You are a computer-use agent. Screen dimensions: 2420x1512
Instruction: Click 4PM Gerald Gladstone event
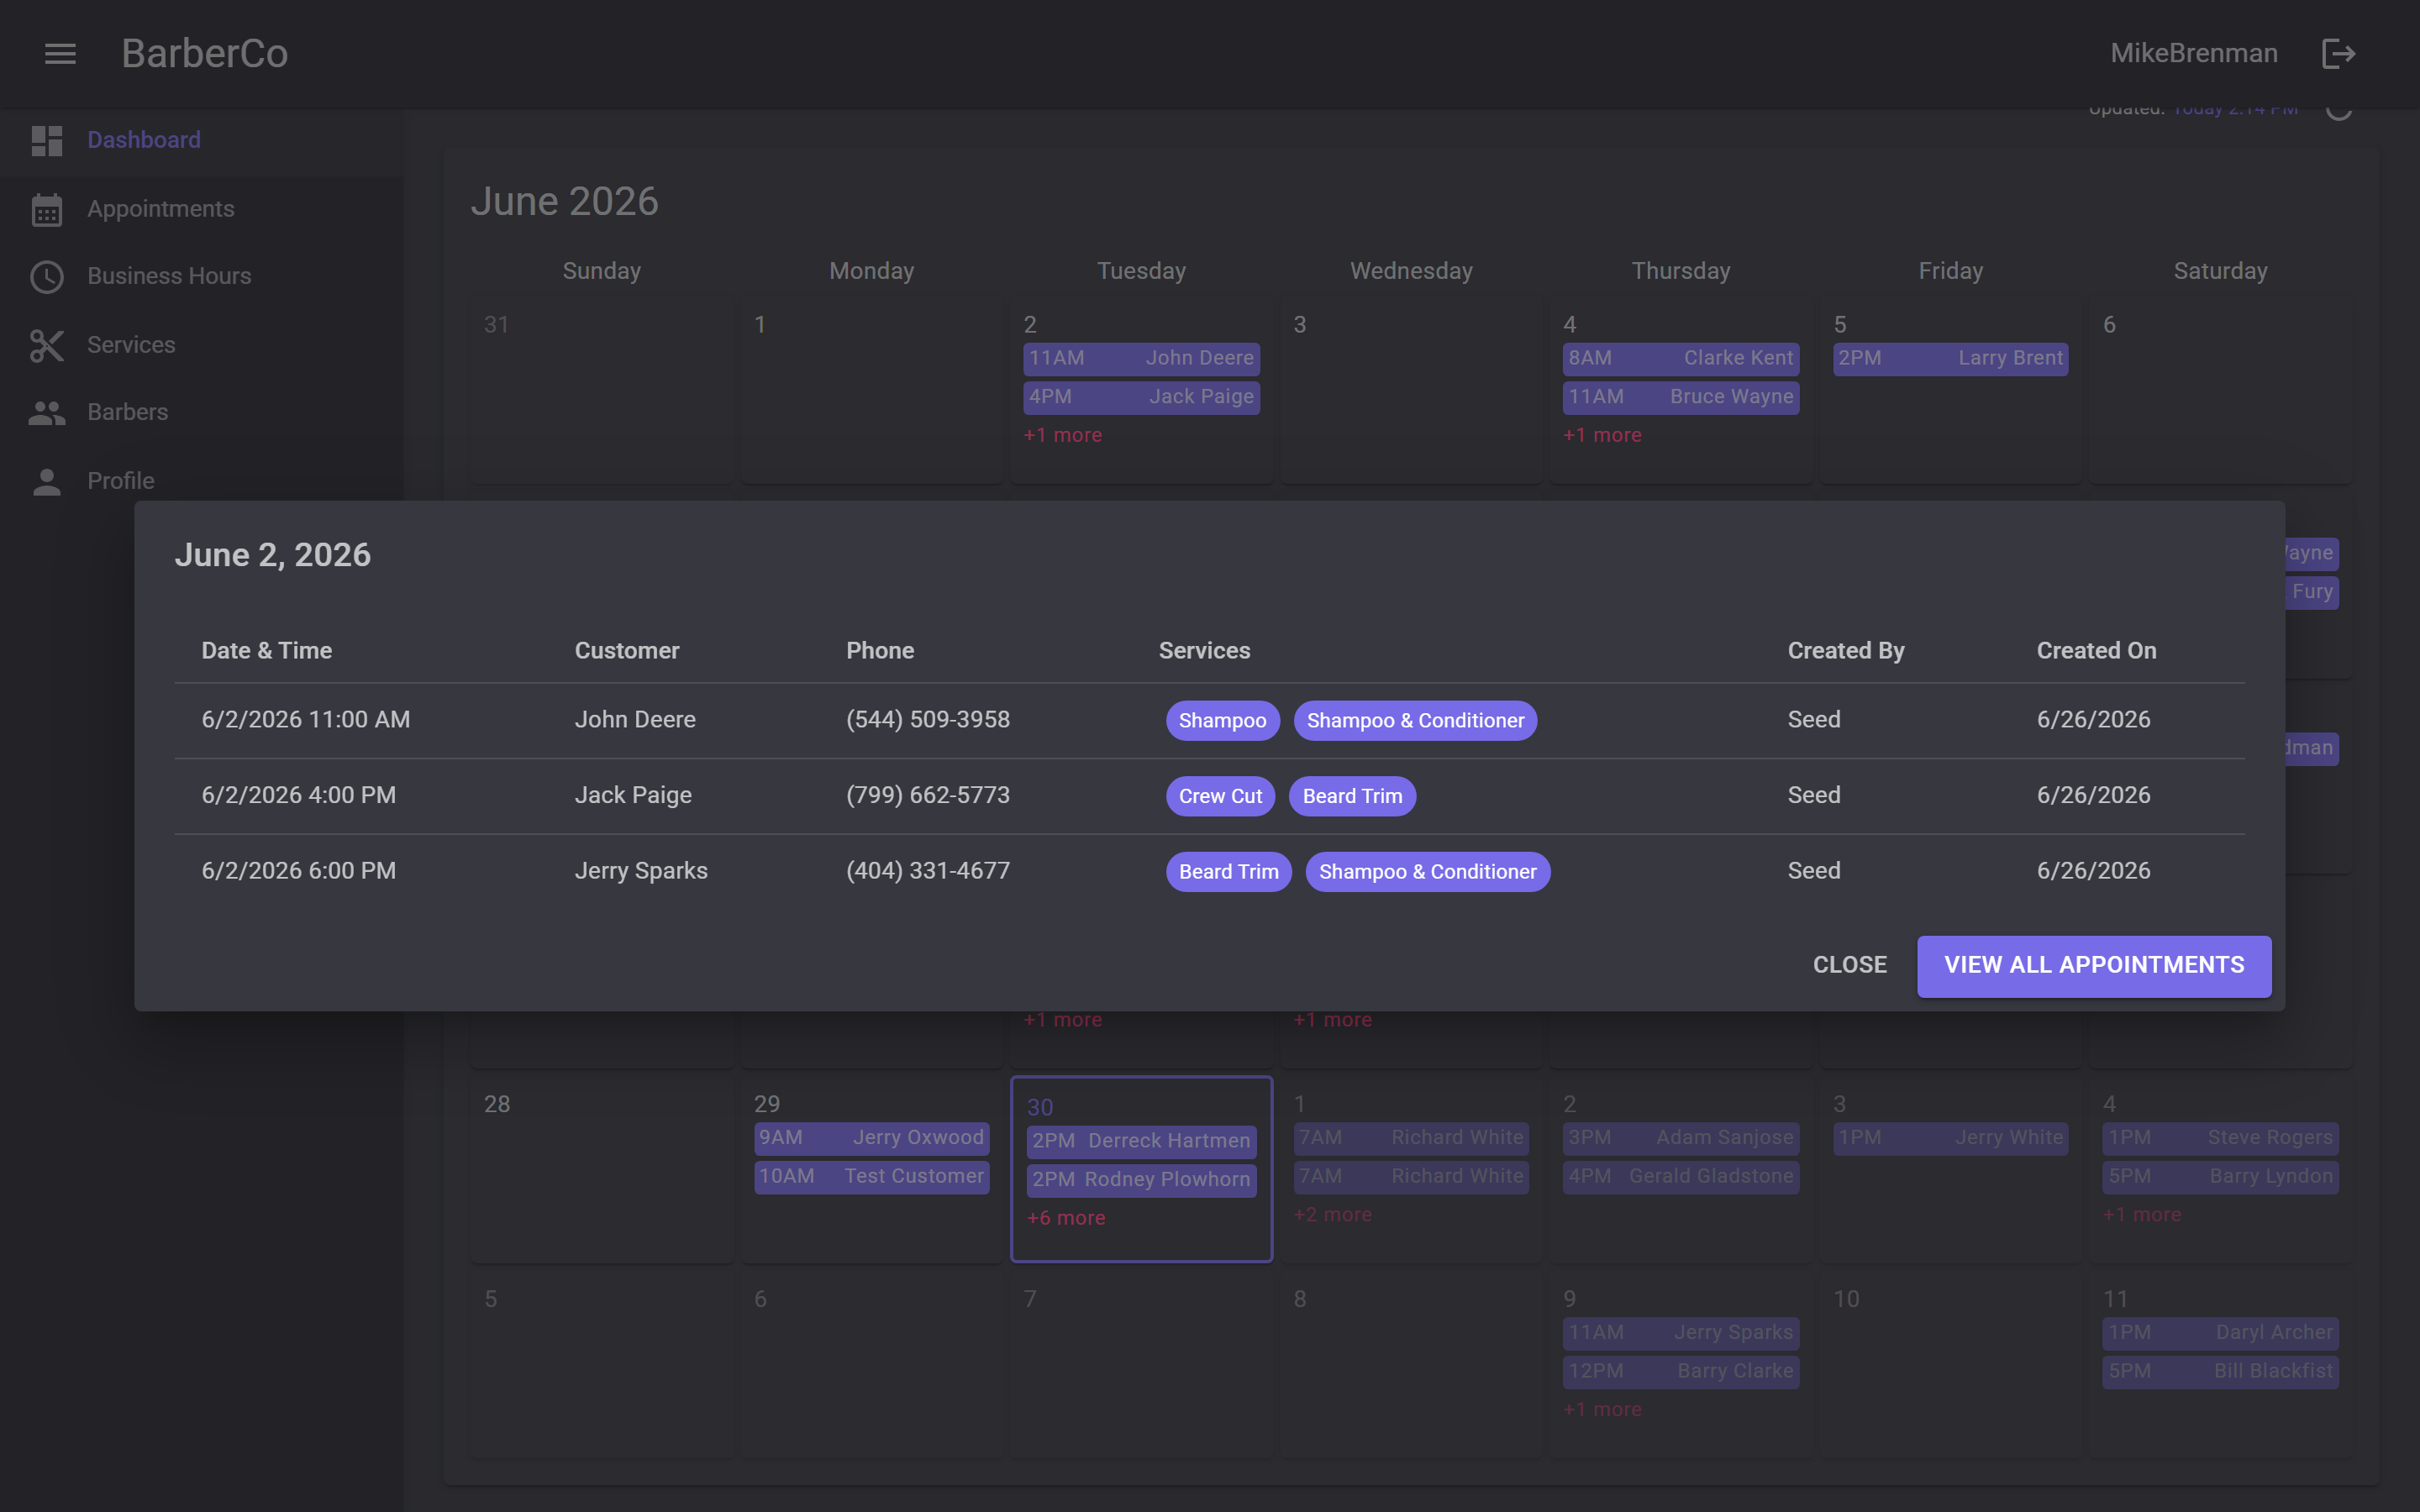[x=1681, y=1177]
